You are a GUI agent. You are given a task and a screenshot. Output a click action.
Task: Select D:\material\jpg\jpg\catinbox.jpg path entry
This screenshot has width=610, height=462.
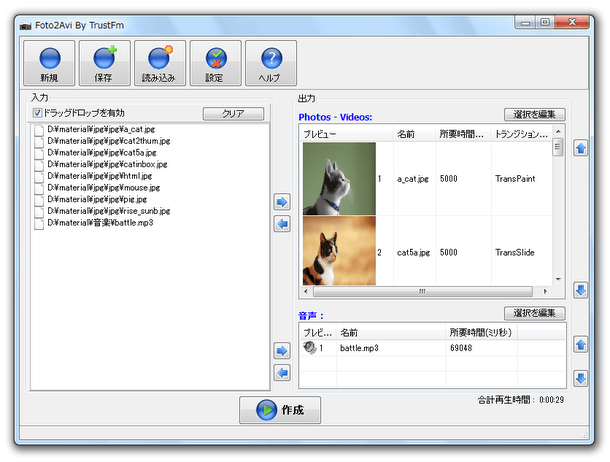[x=107, y=164]
